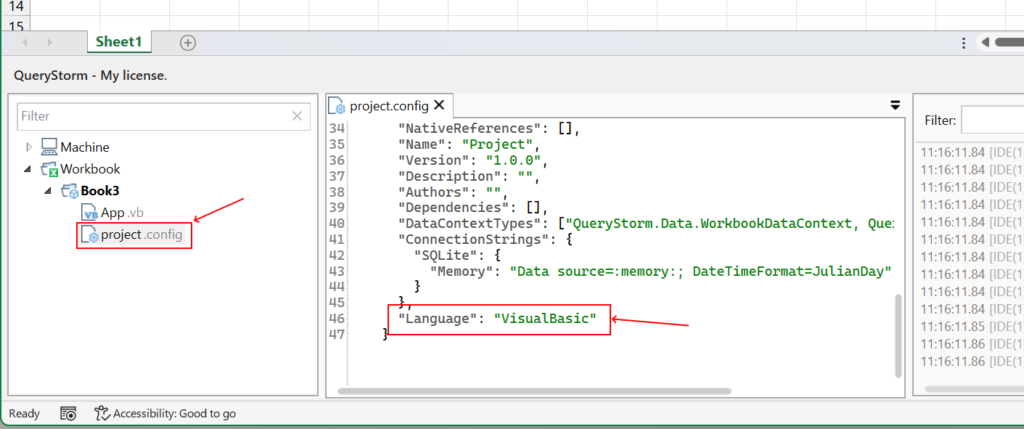This screenshot has height=429, width=1024.
Task: Select row header 14 in spreadsheet
Action: point(14,7)
